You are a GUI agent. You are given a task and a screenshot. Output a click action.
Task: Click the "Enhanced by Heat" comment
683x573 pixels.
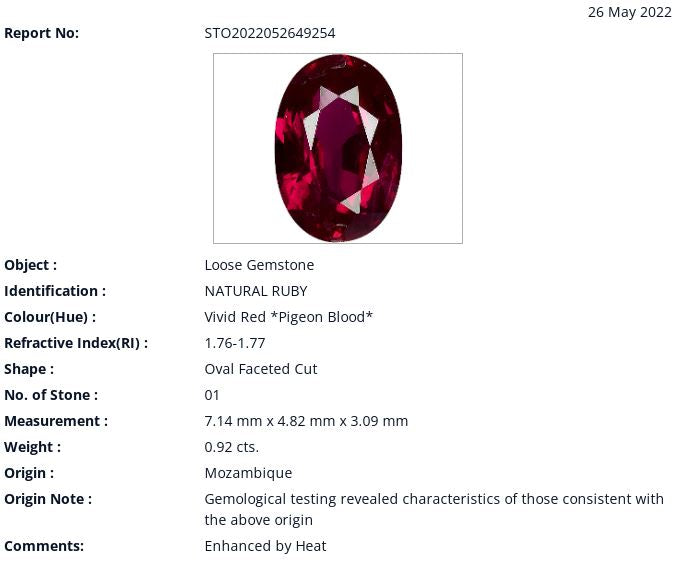(x=265, y=546)
